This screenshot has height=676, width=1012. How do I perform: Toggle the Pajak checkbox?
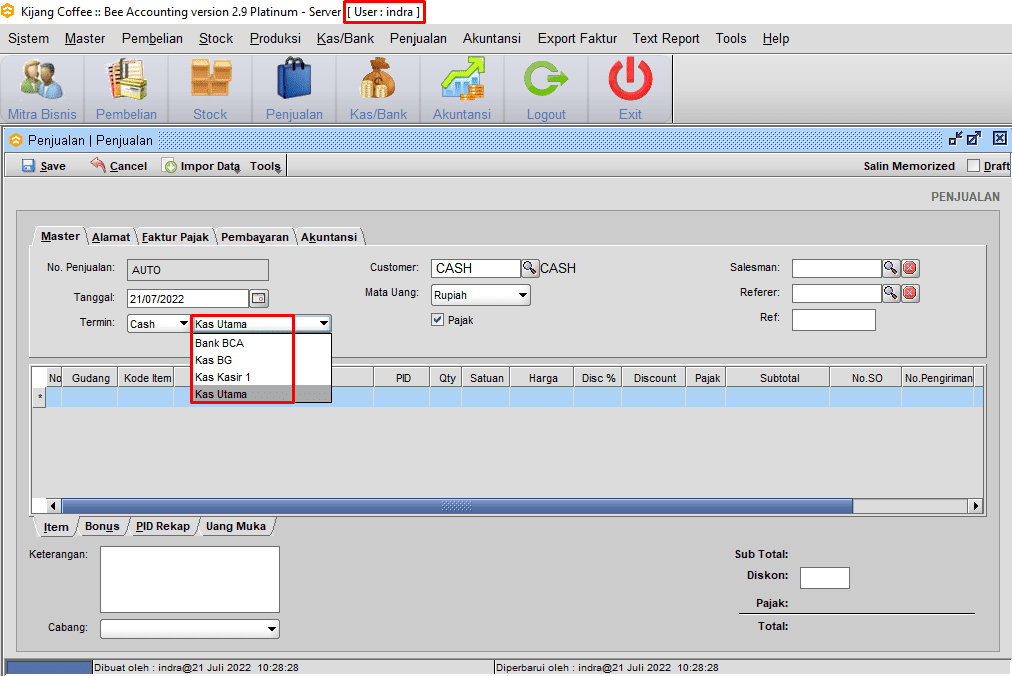tap(437, 320)
